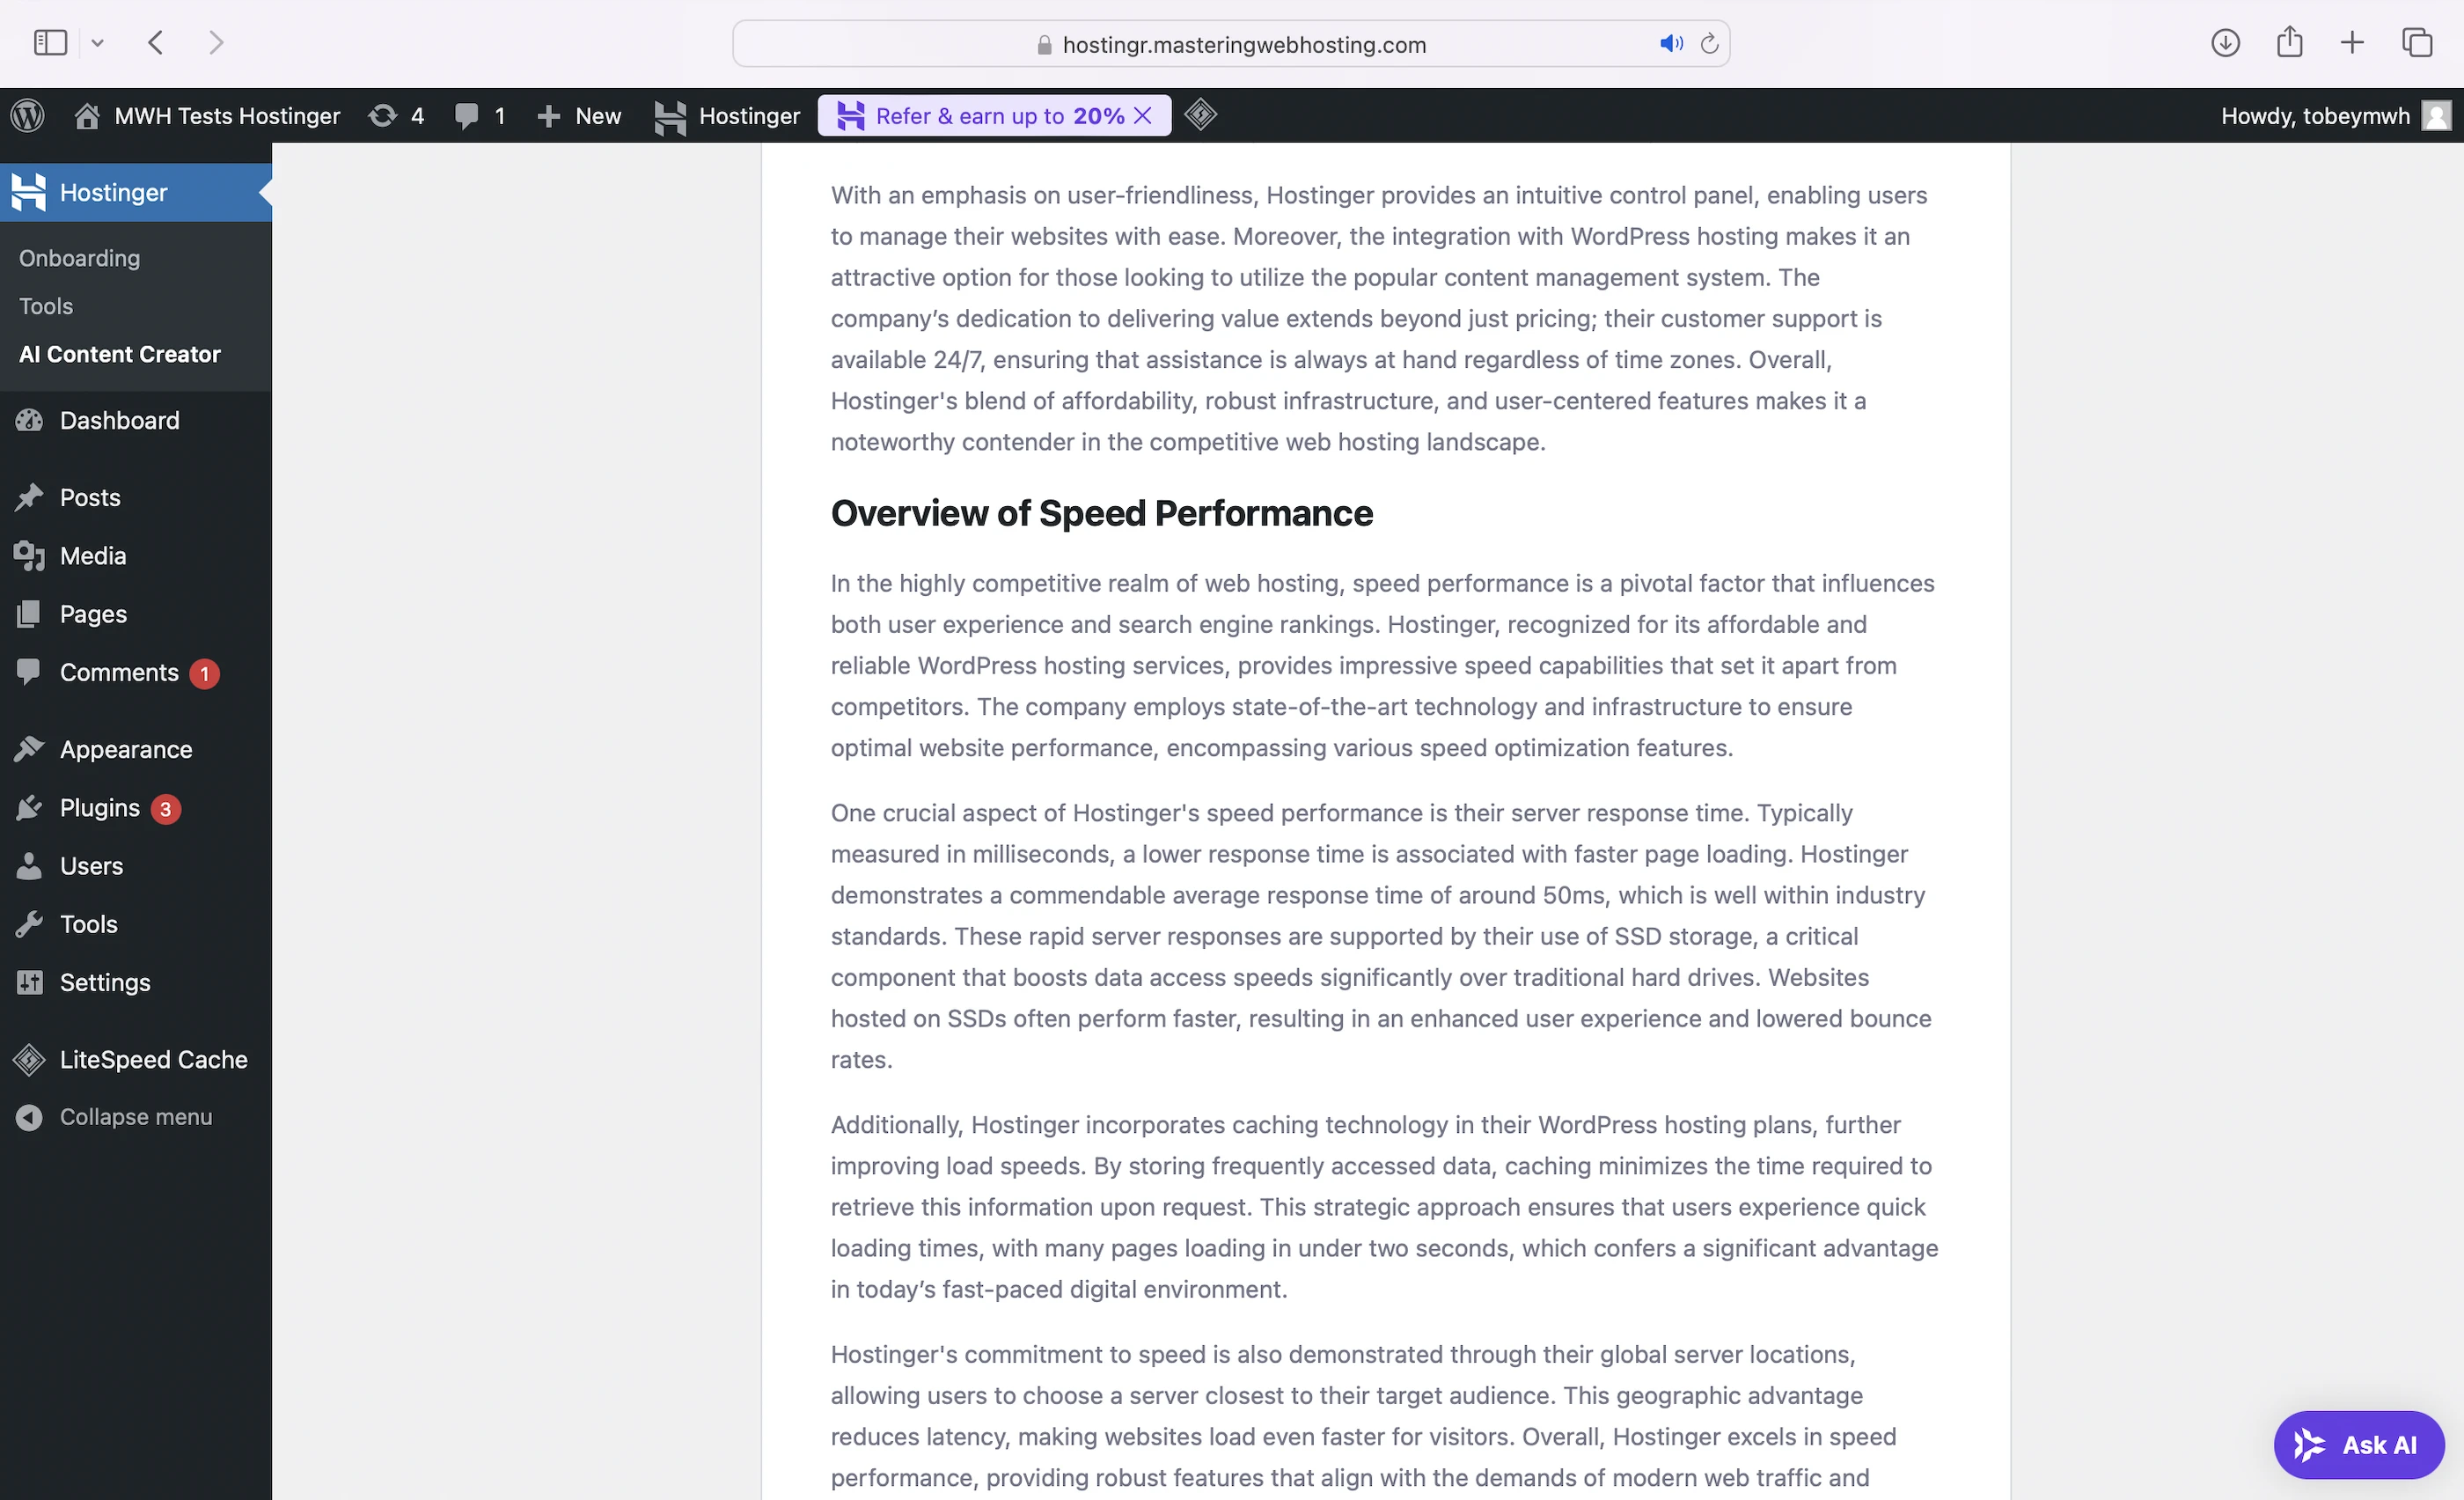Open new tab with plus icon

tap(2352, 43)
